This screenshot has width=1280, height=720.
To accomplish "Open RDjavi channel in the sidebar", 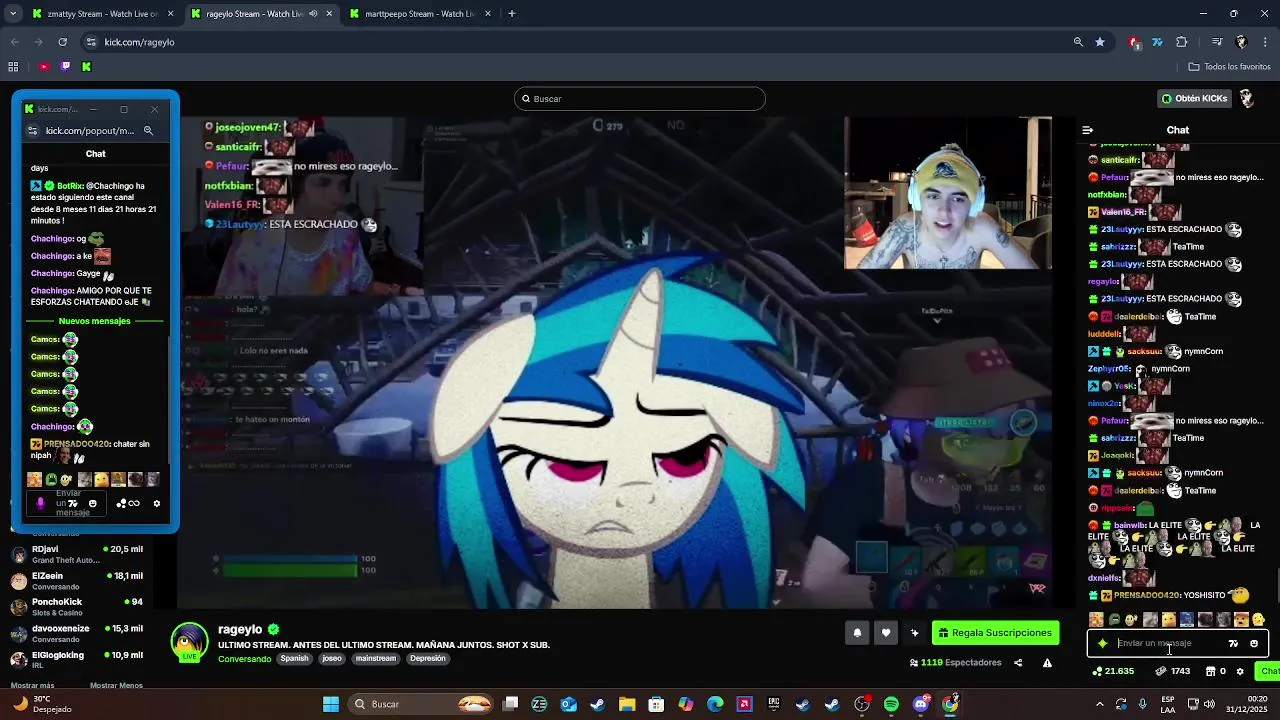I will point(78,554).
